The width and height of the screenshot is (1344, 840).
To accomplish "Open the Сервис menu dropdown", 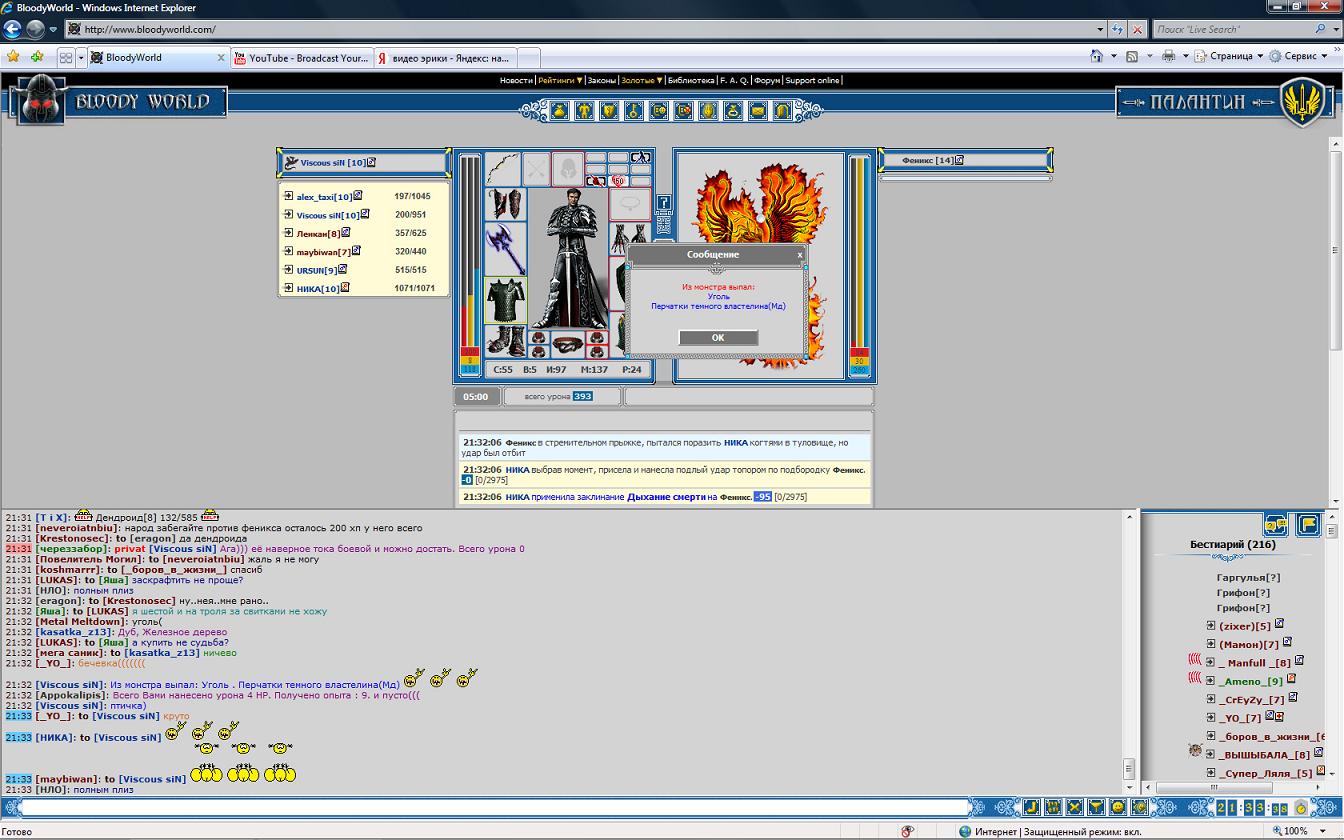I will [x=1298, y=57].
